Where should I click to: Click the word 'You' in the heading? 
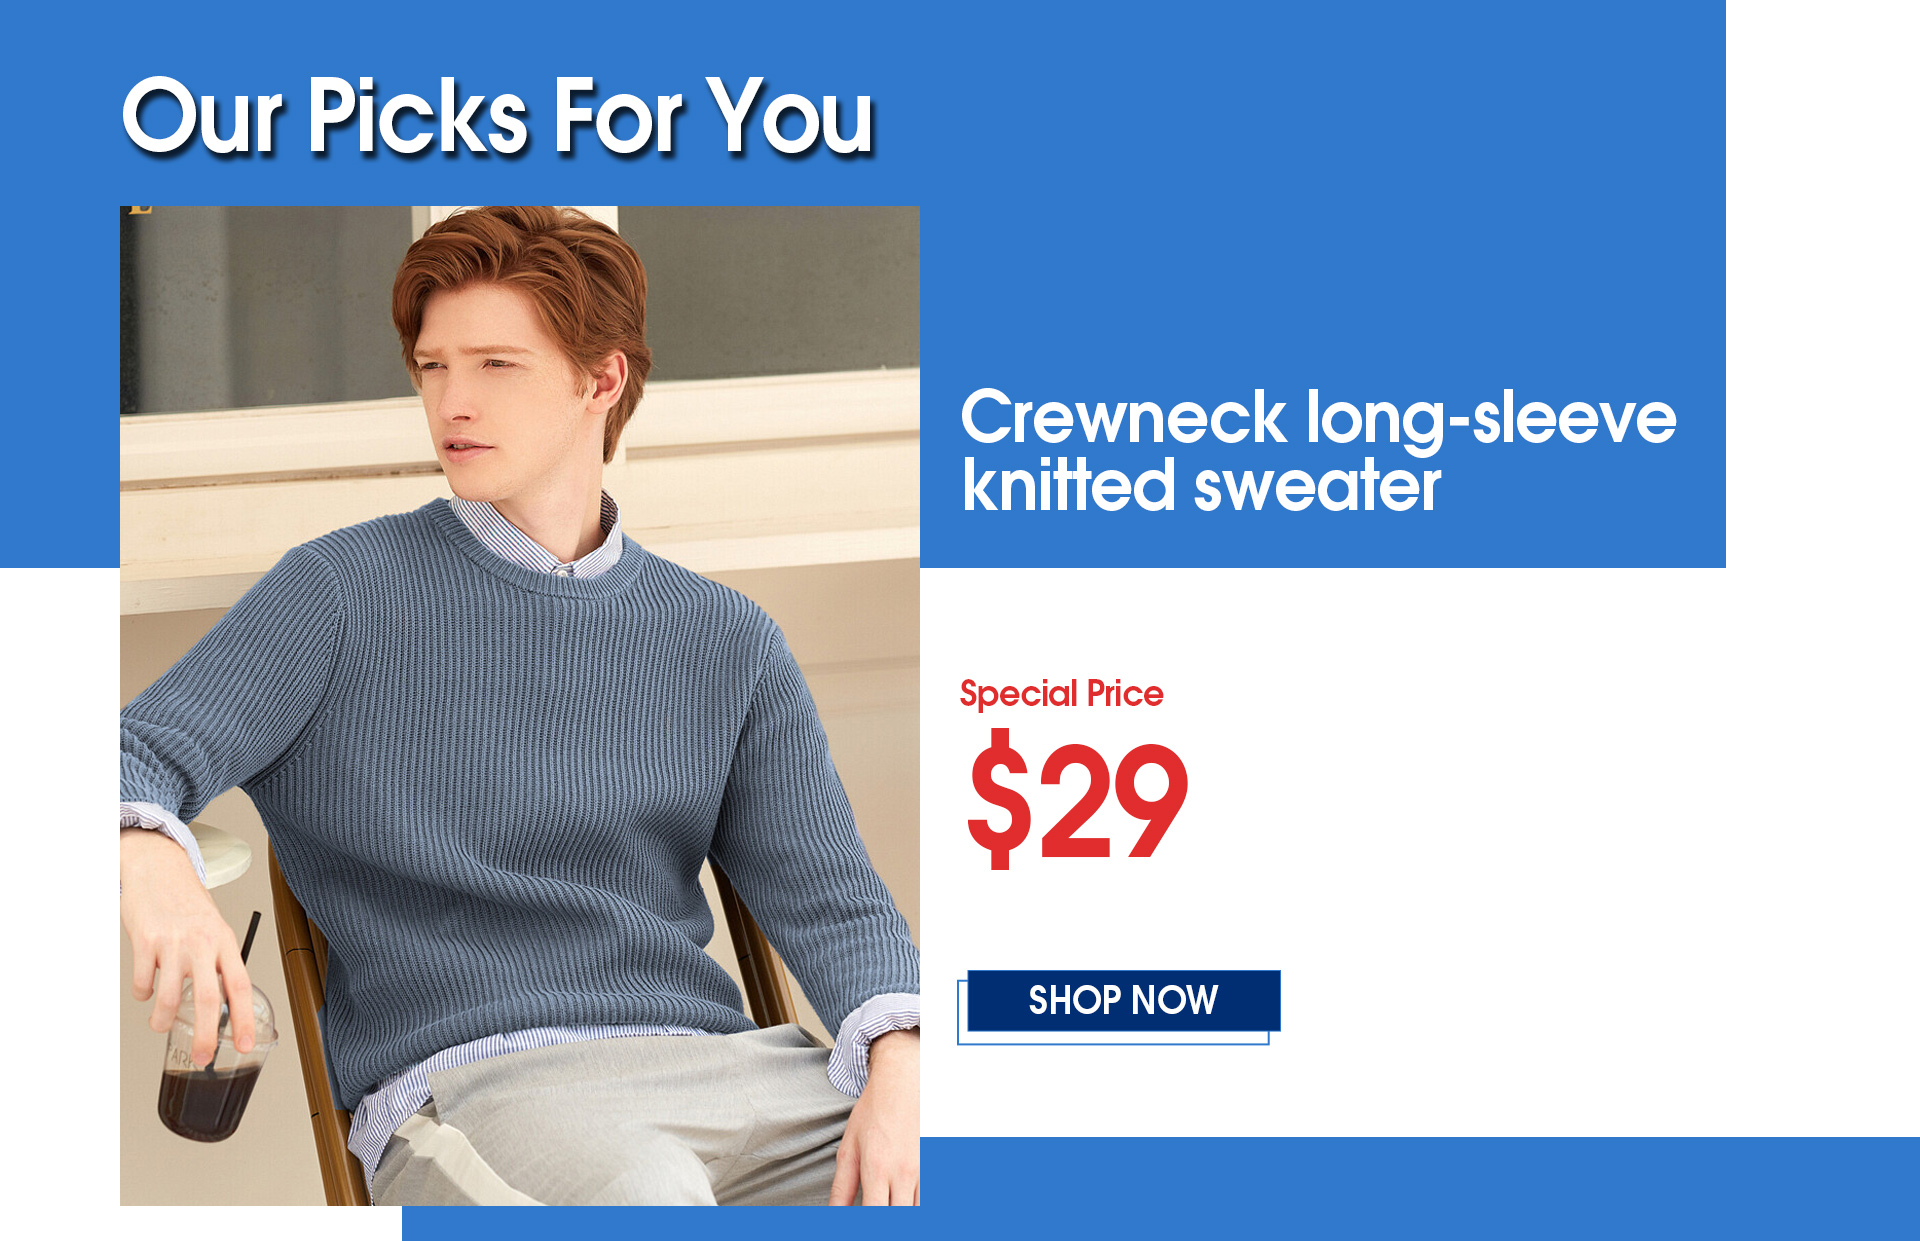(790, 116)
